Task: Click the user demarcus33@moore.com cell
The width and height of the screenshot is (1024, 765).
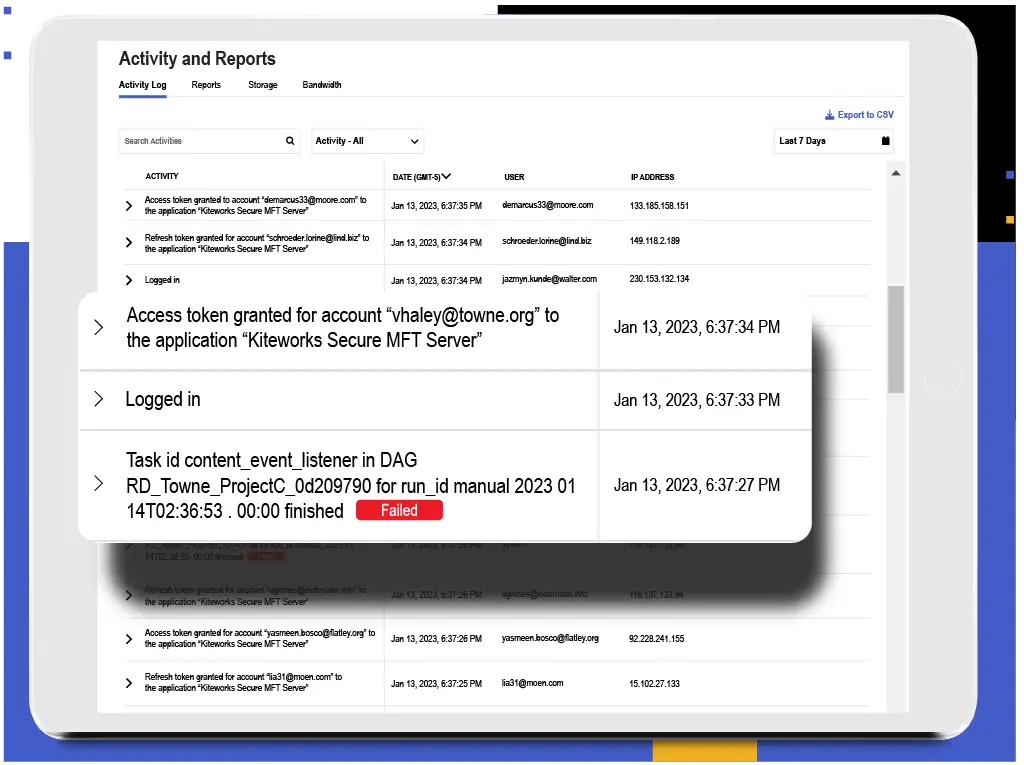Action: [547, 205]
